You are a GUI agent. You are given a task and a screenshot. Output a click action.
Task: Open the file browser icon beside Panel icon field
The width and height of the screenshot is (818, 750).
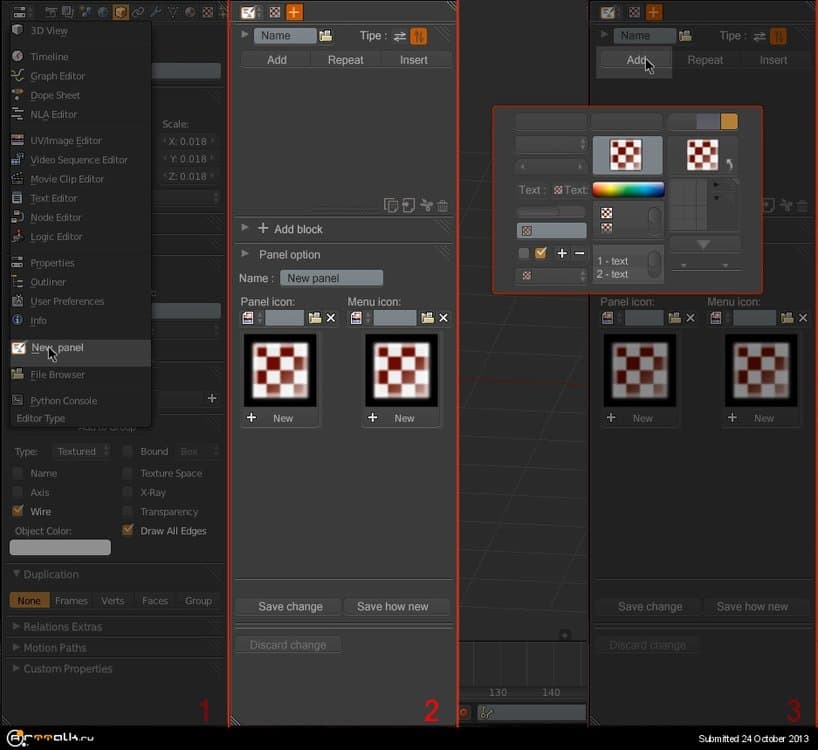tap(314, 318)
